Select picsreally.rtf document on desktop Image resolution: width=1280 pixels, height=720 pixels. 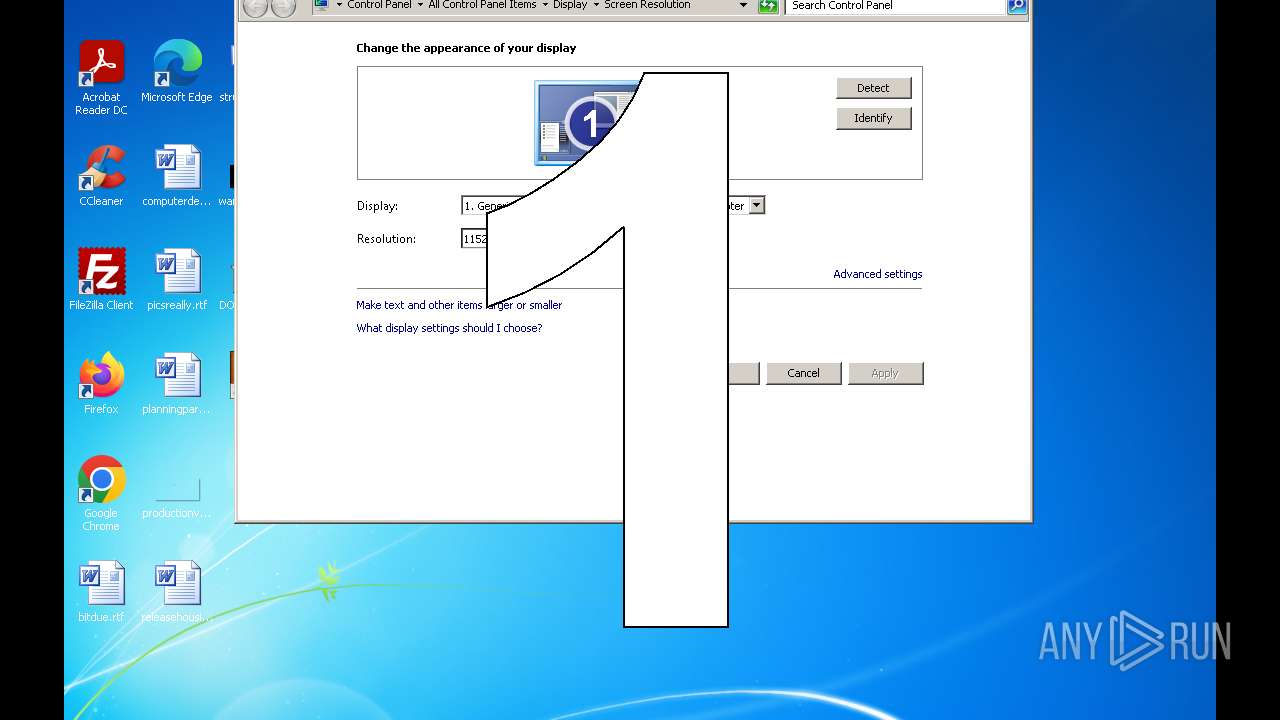177,280
